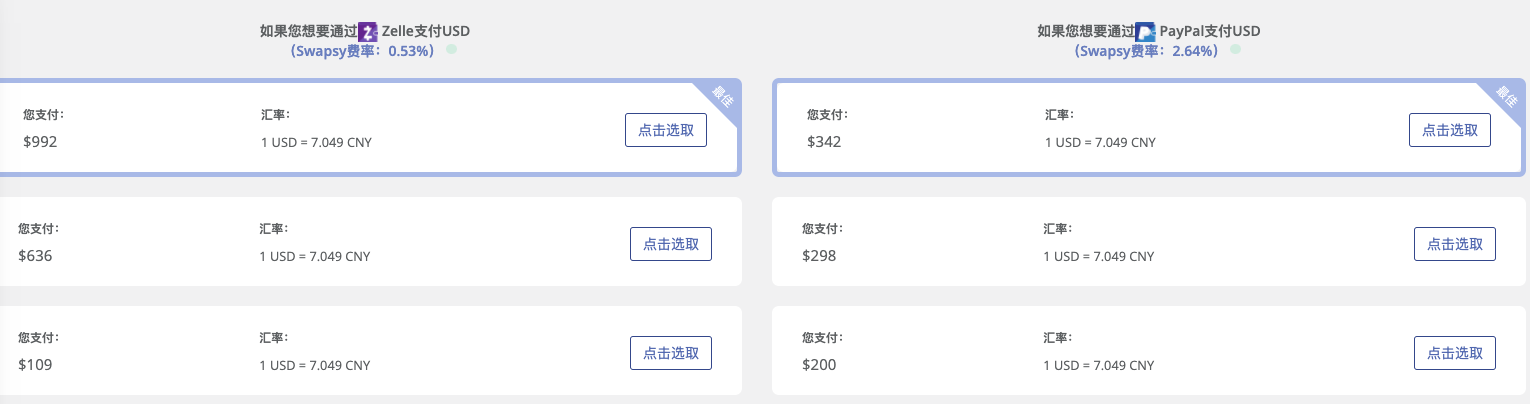This screenshot has height=404, width=1530.
Task: Click the green dot beside 0.53% fee
Action: pyautogui.click(x=451, y=48)
